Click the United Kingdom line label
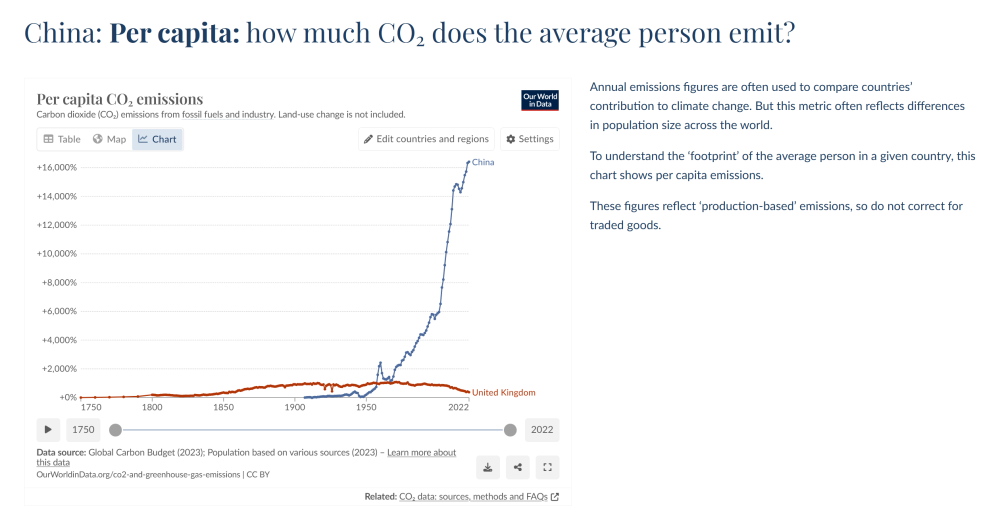The width and height of the screenshot is (1000, 529). pyautogui.click(x=504, y=392)
